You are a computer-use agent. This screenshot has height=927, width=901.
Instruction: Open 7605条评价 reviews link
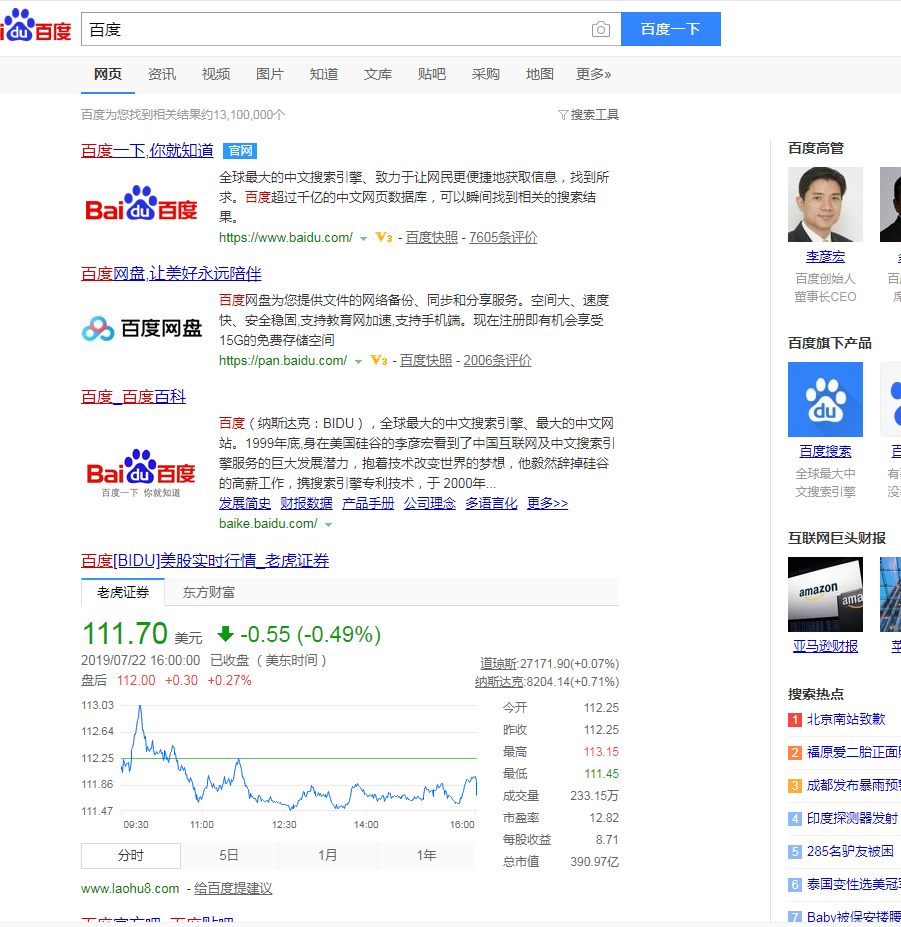click(503, 238)
